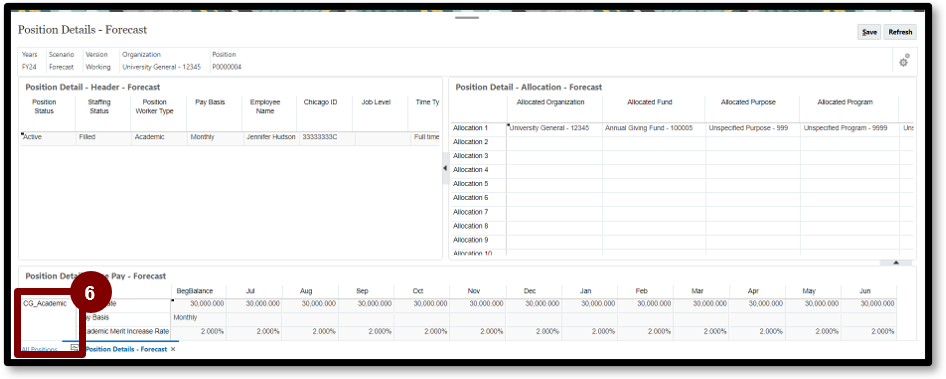Open the Scenario Forecast selector
Screen dimensions: 946x379
[x=62, y=61]
